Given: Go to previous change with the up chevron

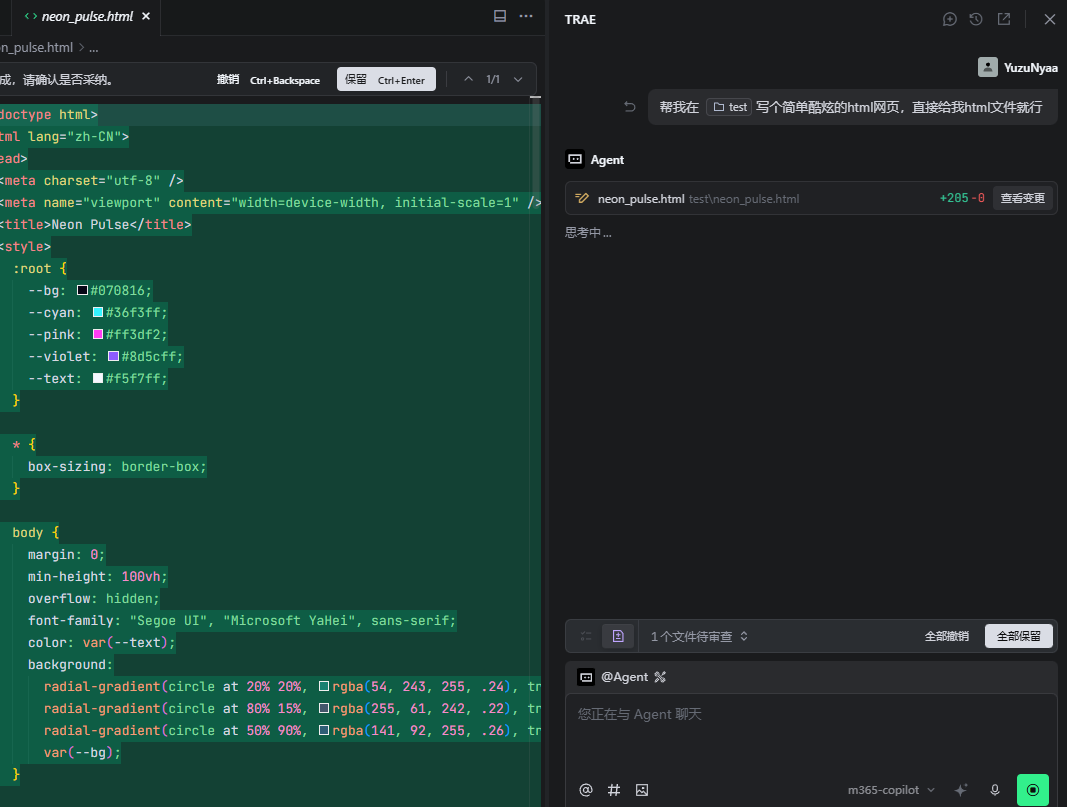Looking at the screenshot, I should (468, 79).
